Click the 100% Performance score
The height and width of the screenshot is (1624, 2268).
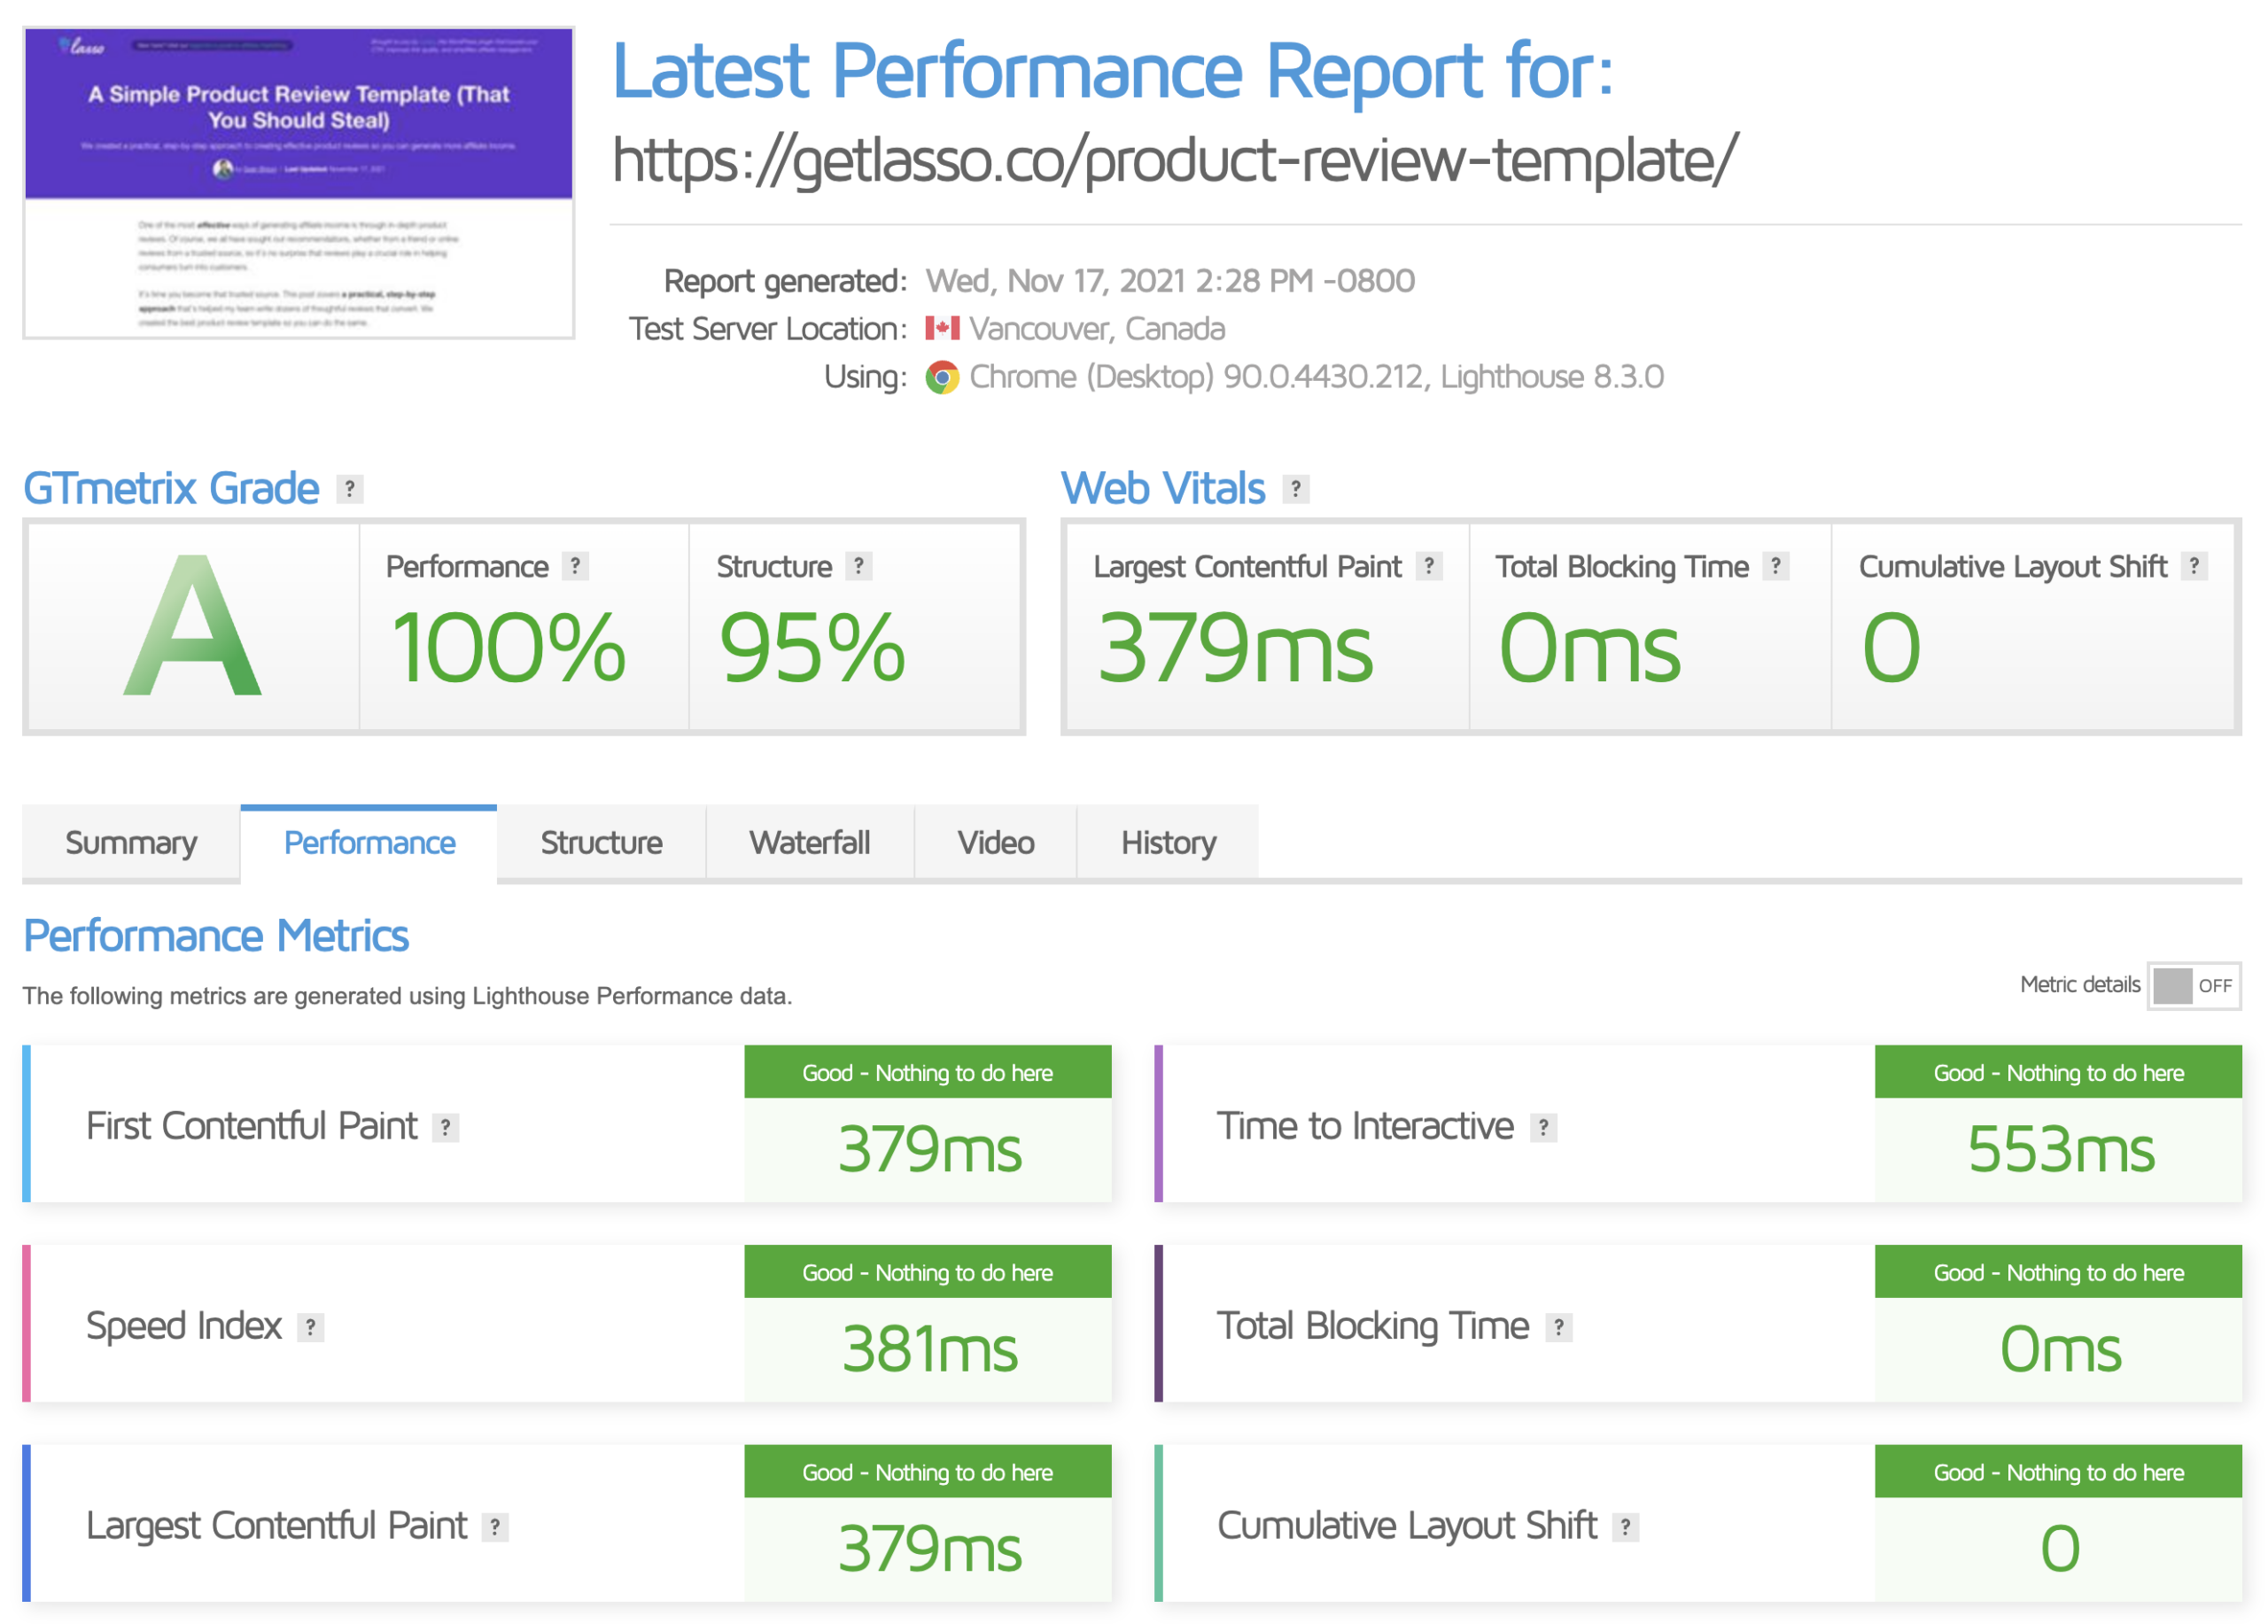pyautogui.click(x=509, y=649)
